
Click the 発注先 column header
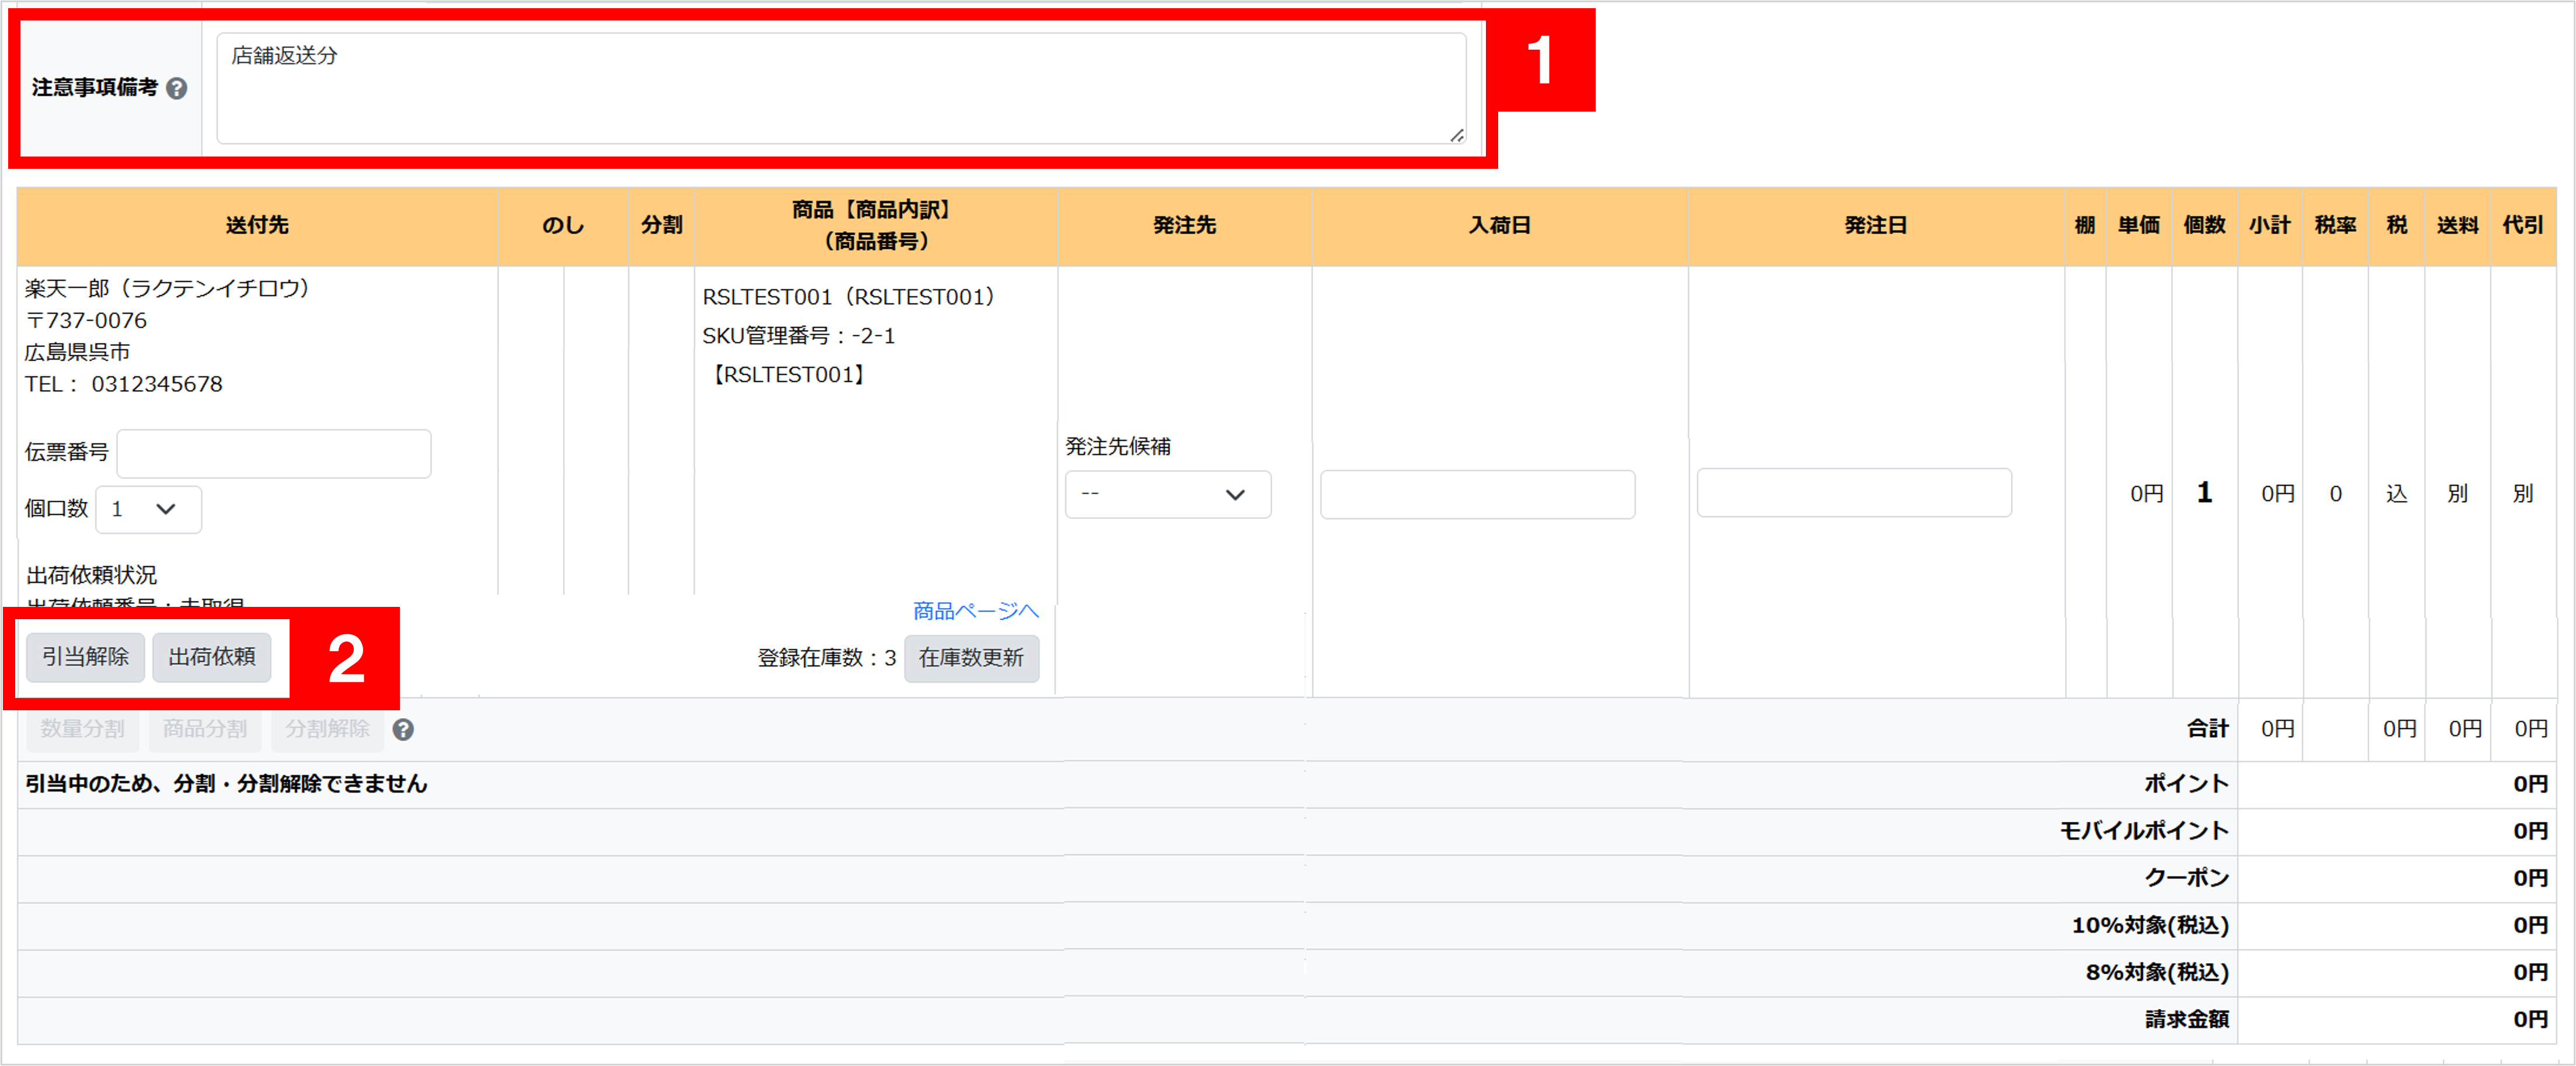click(1184, 225)
